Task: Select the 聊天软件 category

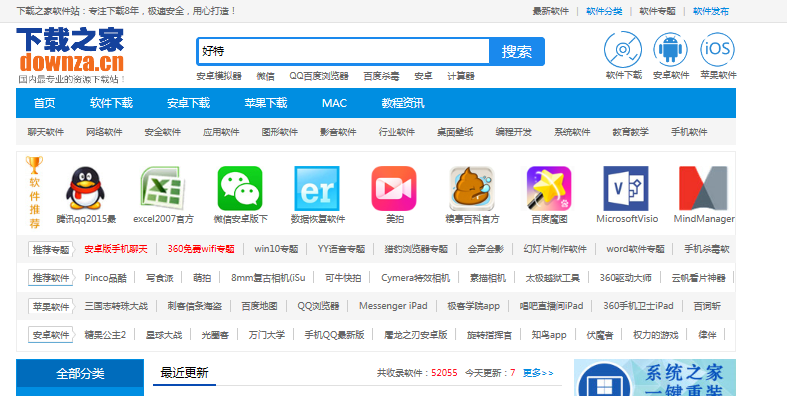Action: coord(46,132)
